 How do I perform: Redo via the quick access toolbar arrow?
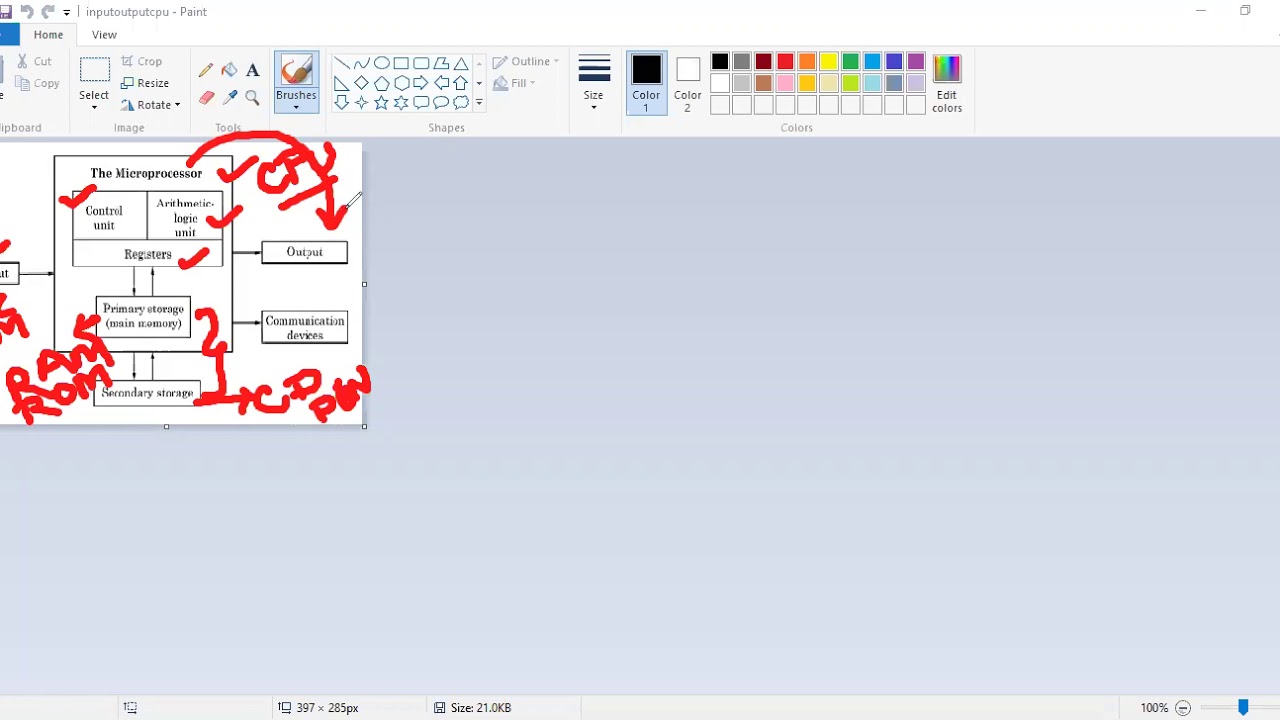(x=48, y=12)
